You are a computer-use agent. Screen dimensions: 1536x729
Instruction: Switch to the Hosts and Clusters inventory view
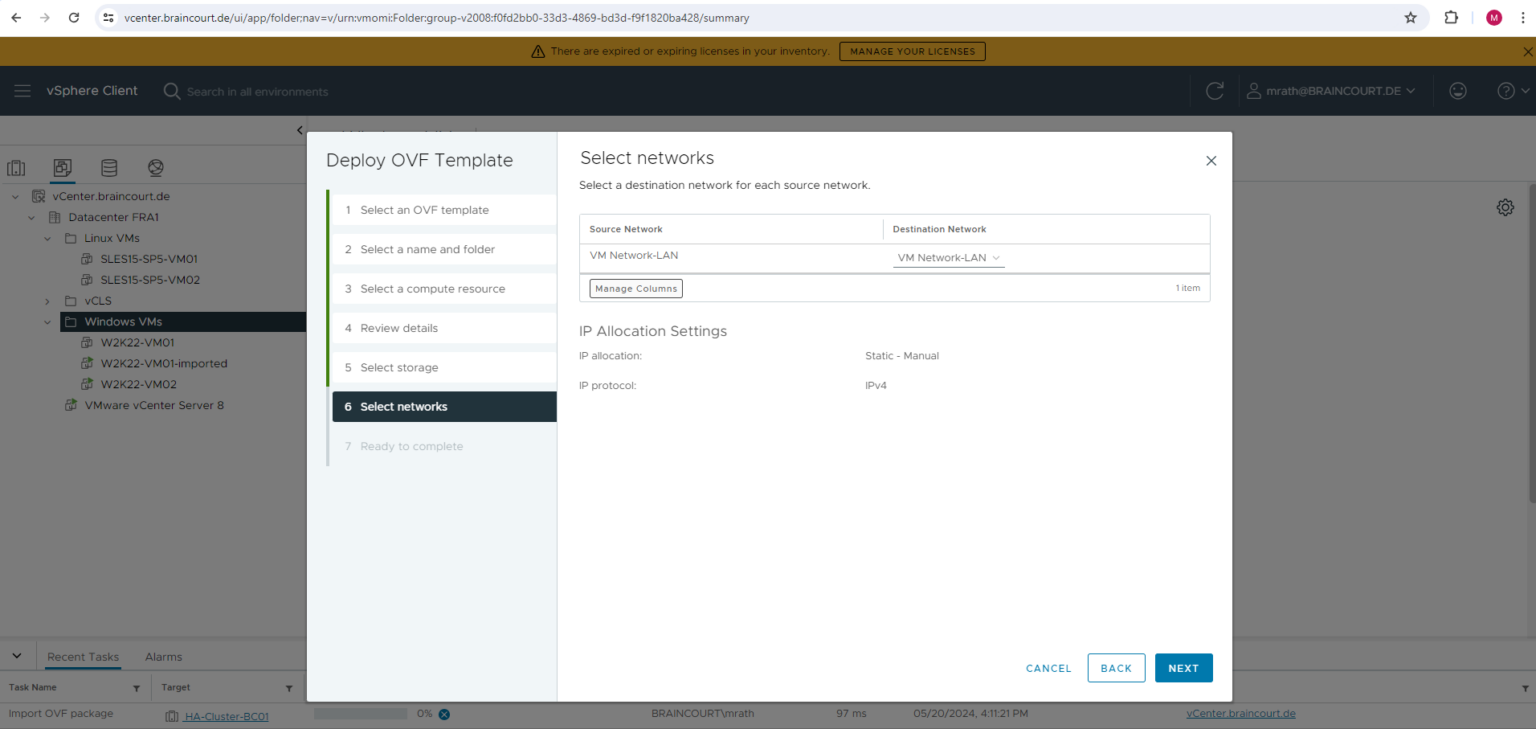16,168
